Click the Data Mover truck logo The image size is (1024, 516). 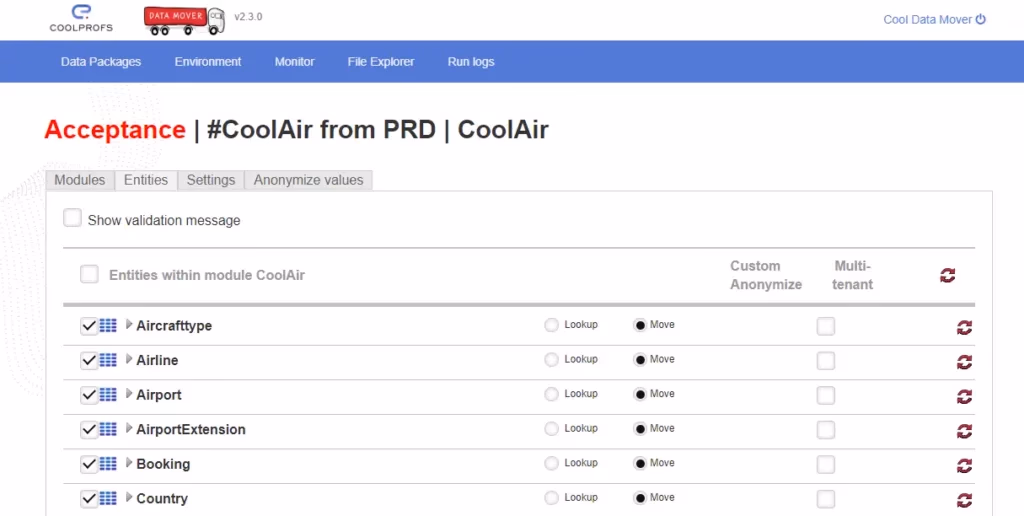(x=184, y=19)
